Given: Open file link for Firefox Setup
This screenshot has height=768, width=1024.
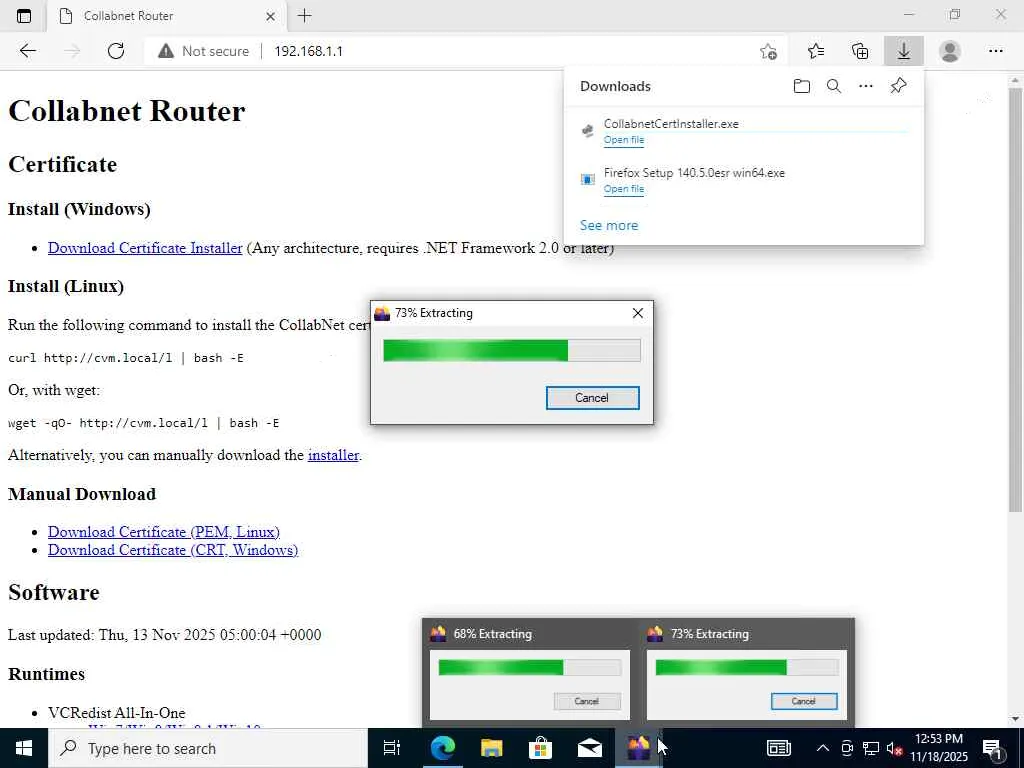Looking at the screenshot, I should coord(624,189).
